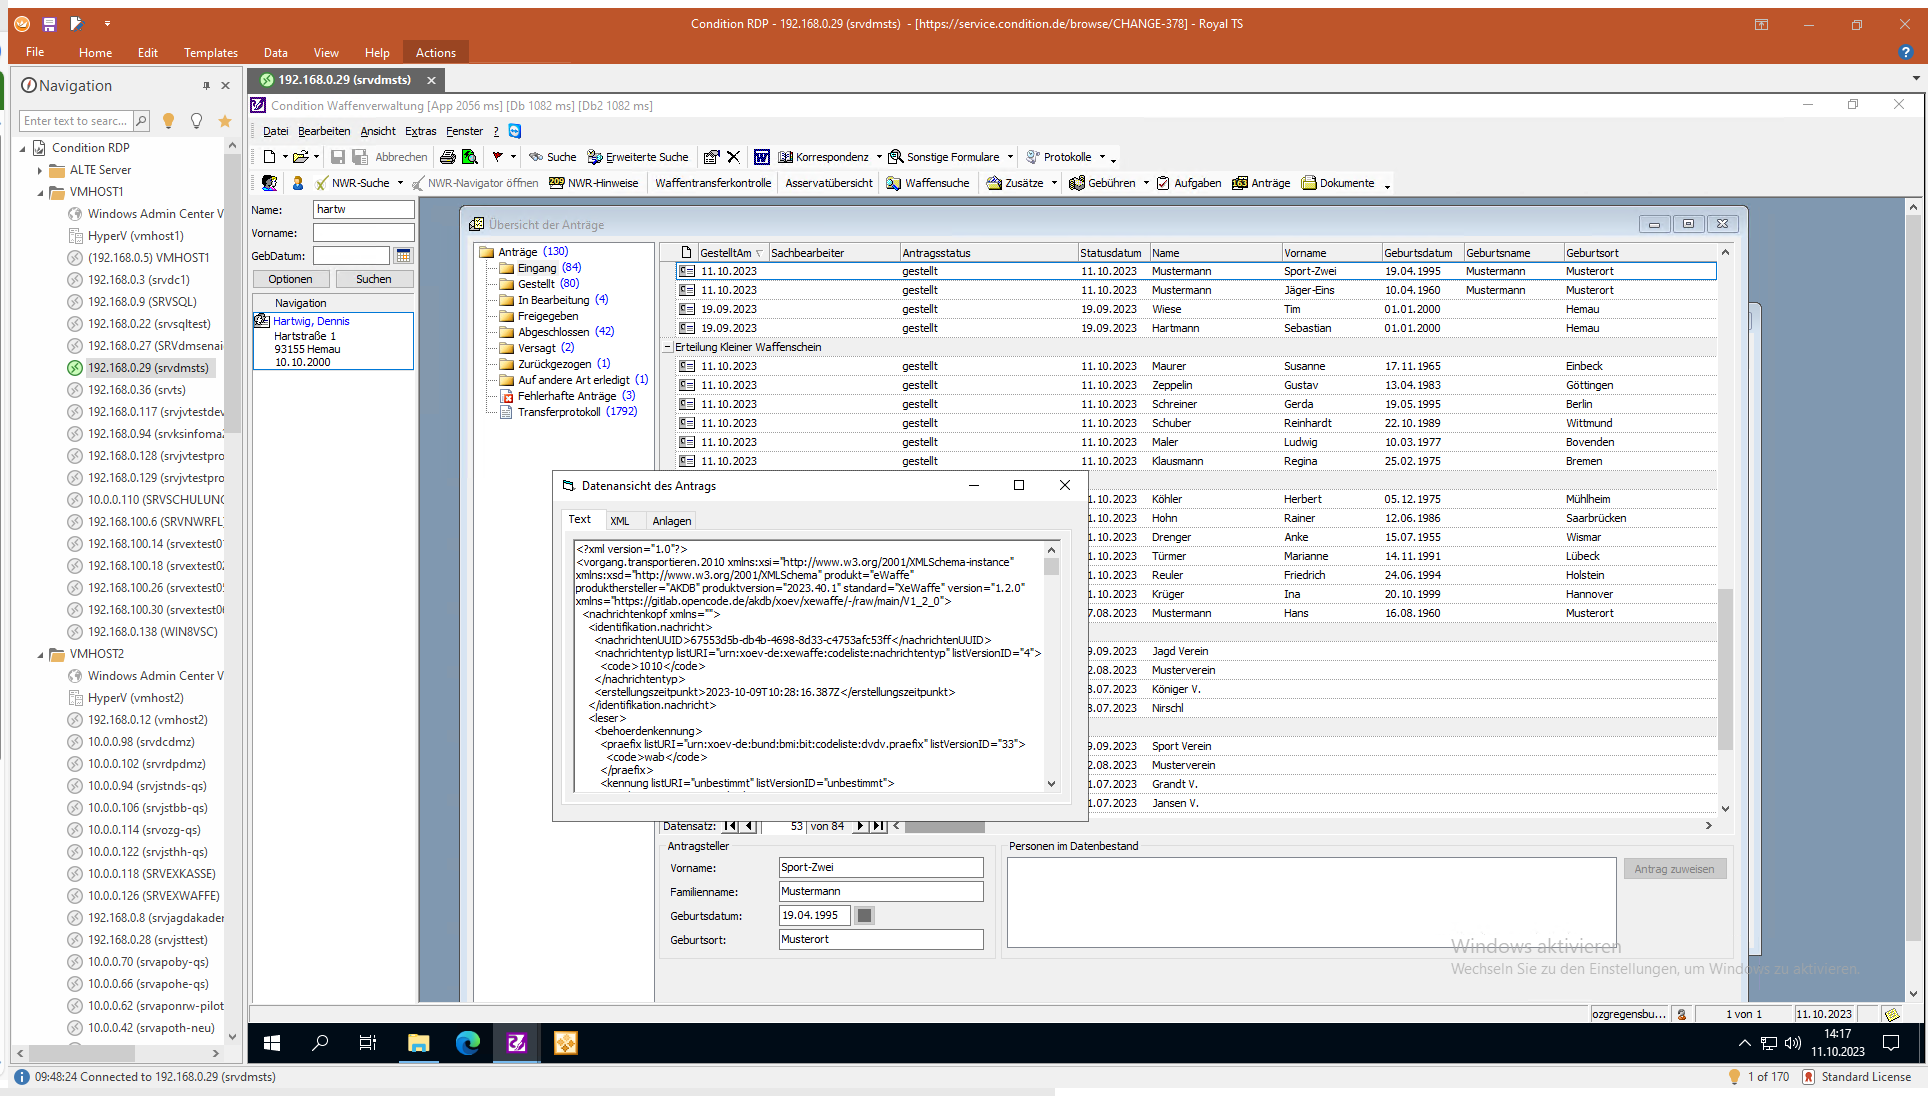Click the print icon in toolbar

point(447,157)
